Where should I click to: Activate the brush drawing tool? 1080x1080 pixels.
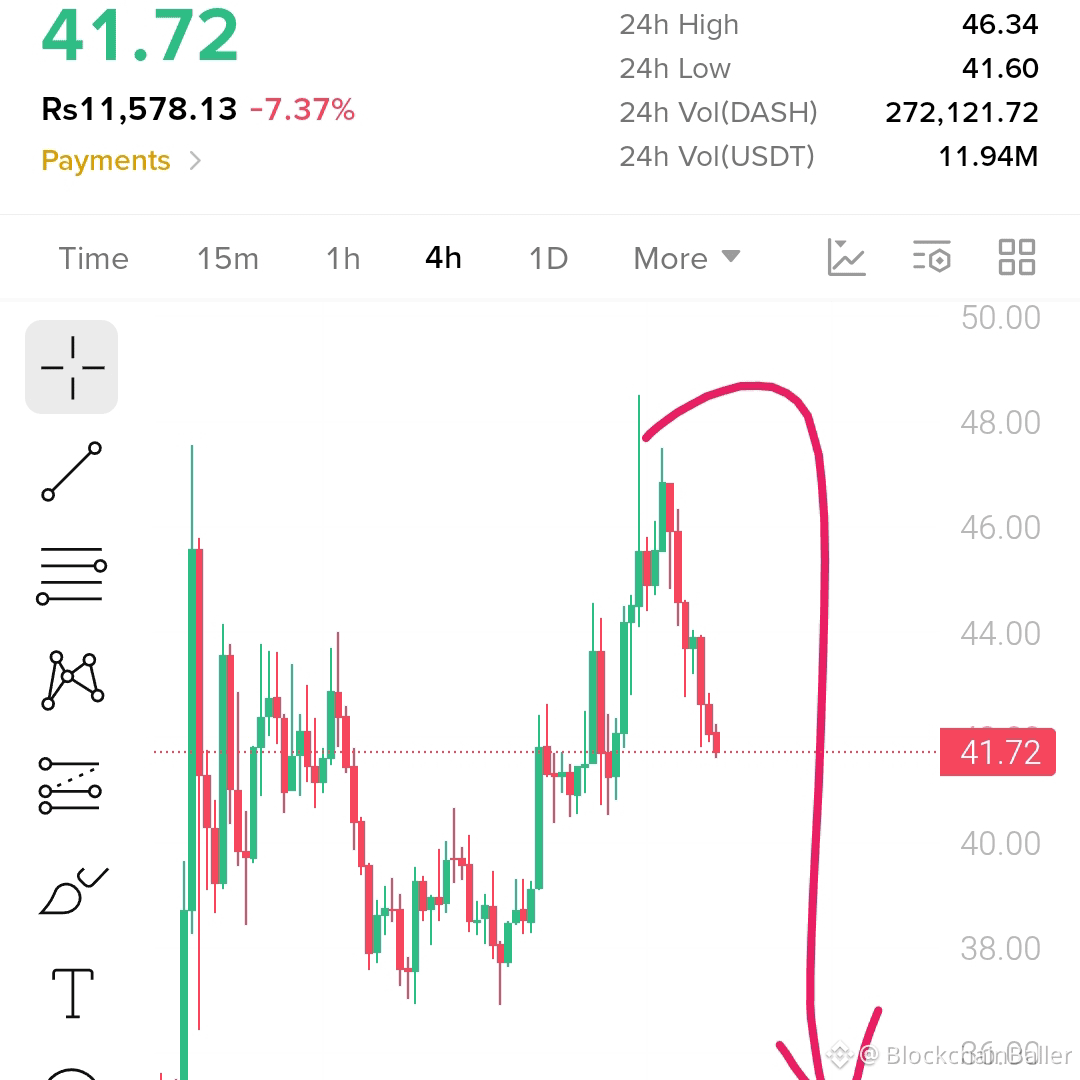point(73,891)
